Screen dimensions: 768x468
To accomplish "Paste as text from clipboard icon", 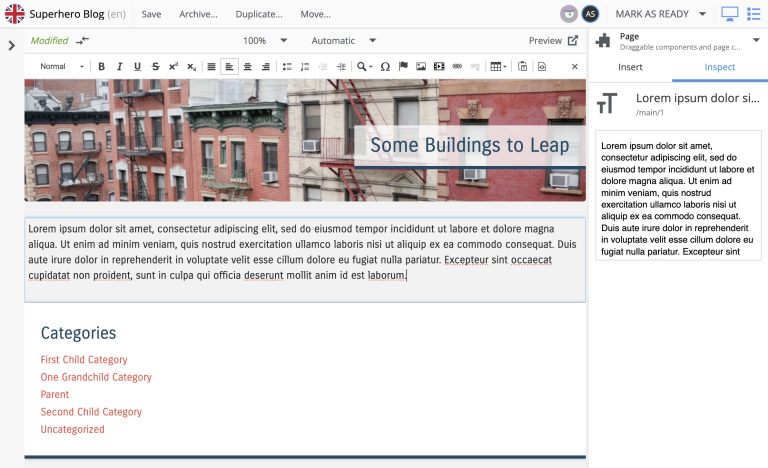I will click(x=523, y=67).
